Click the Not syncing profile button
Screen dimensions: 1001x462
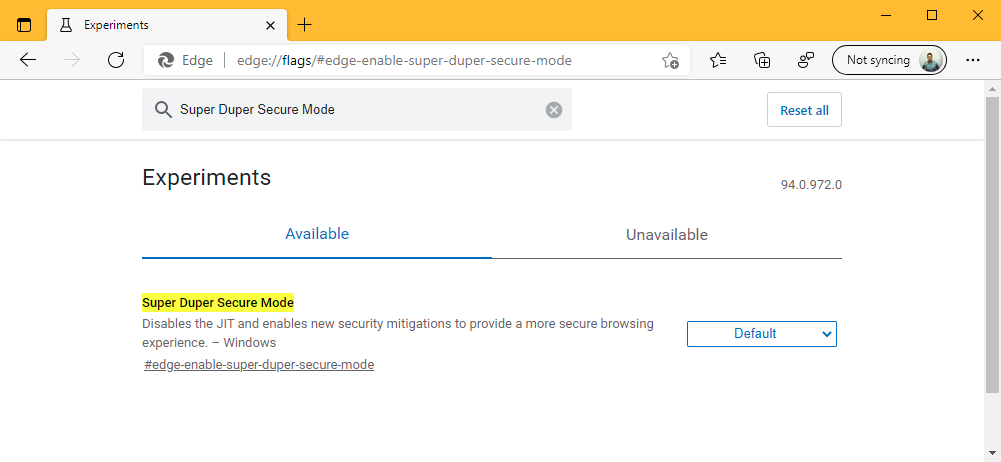pos(889,60)
